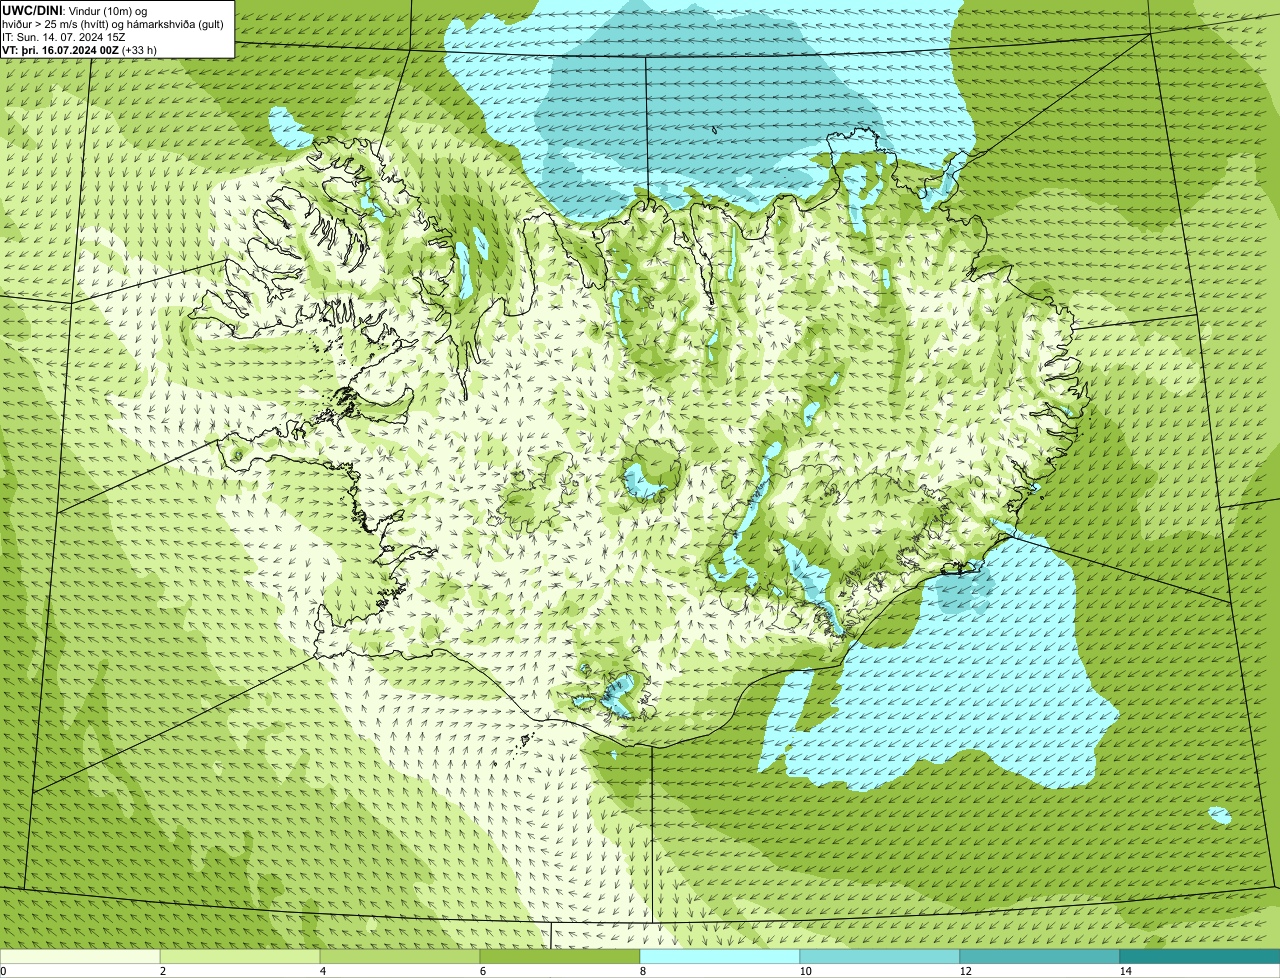Click the "UWC/DINI" model name in title box

tap(32, 10)
